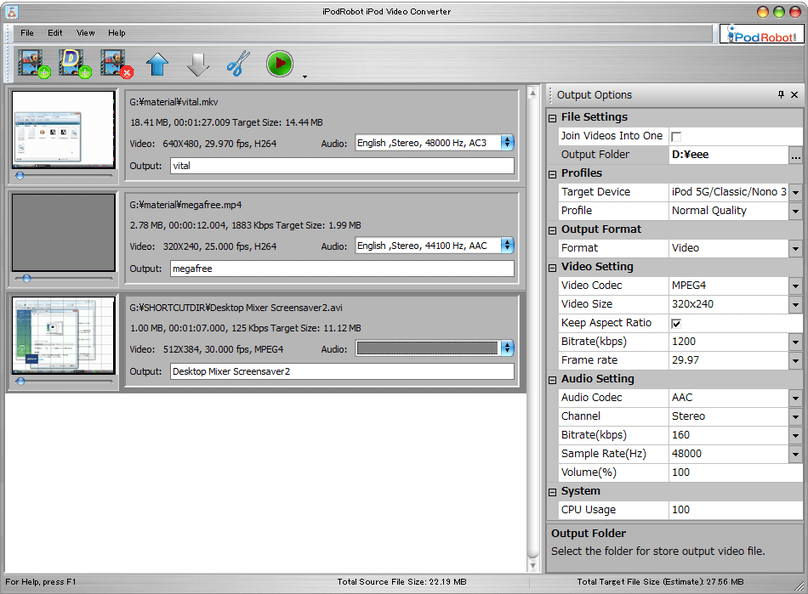808x594 pixels.
Task: Click Total Source File Size status text
Action: (402, 582)
